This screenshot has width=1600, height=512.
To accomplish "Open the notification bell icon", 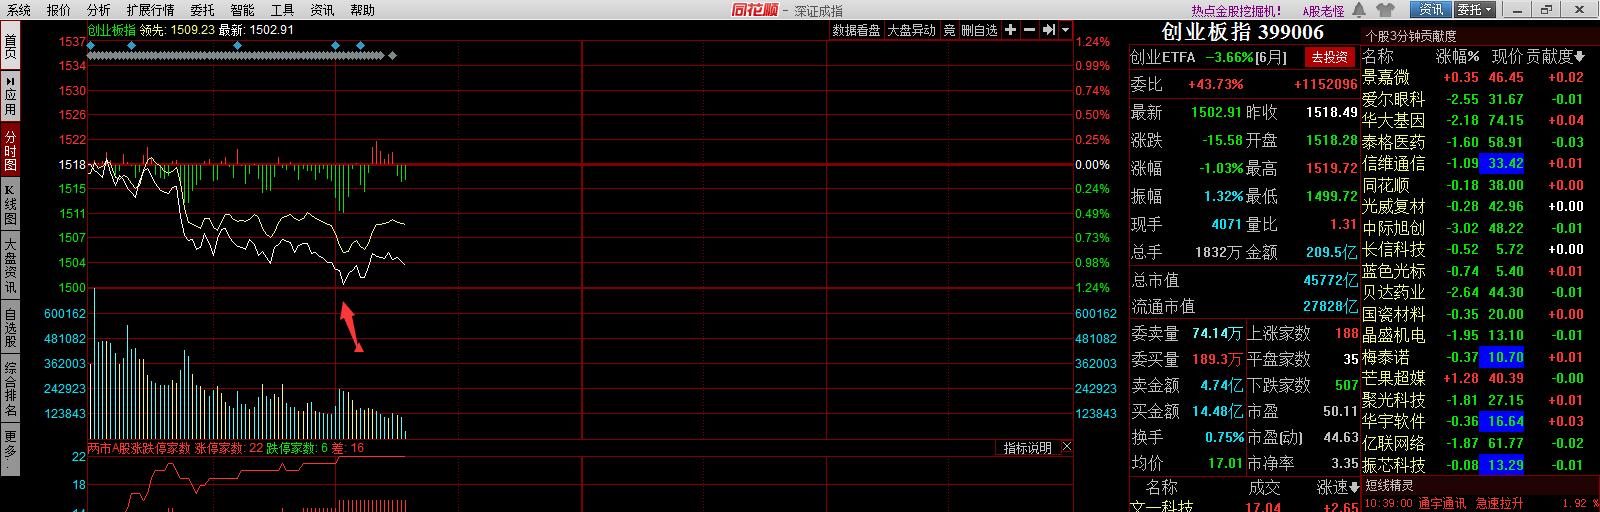I will click(1359, 10).
